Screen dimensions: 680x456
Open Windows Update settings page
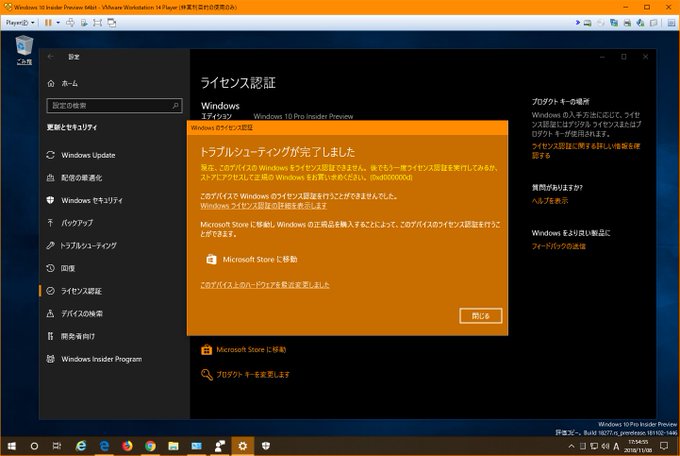(x=81, y=155)
